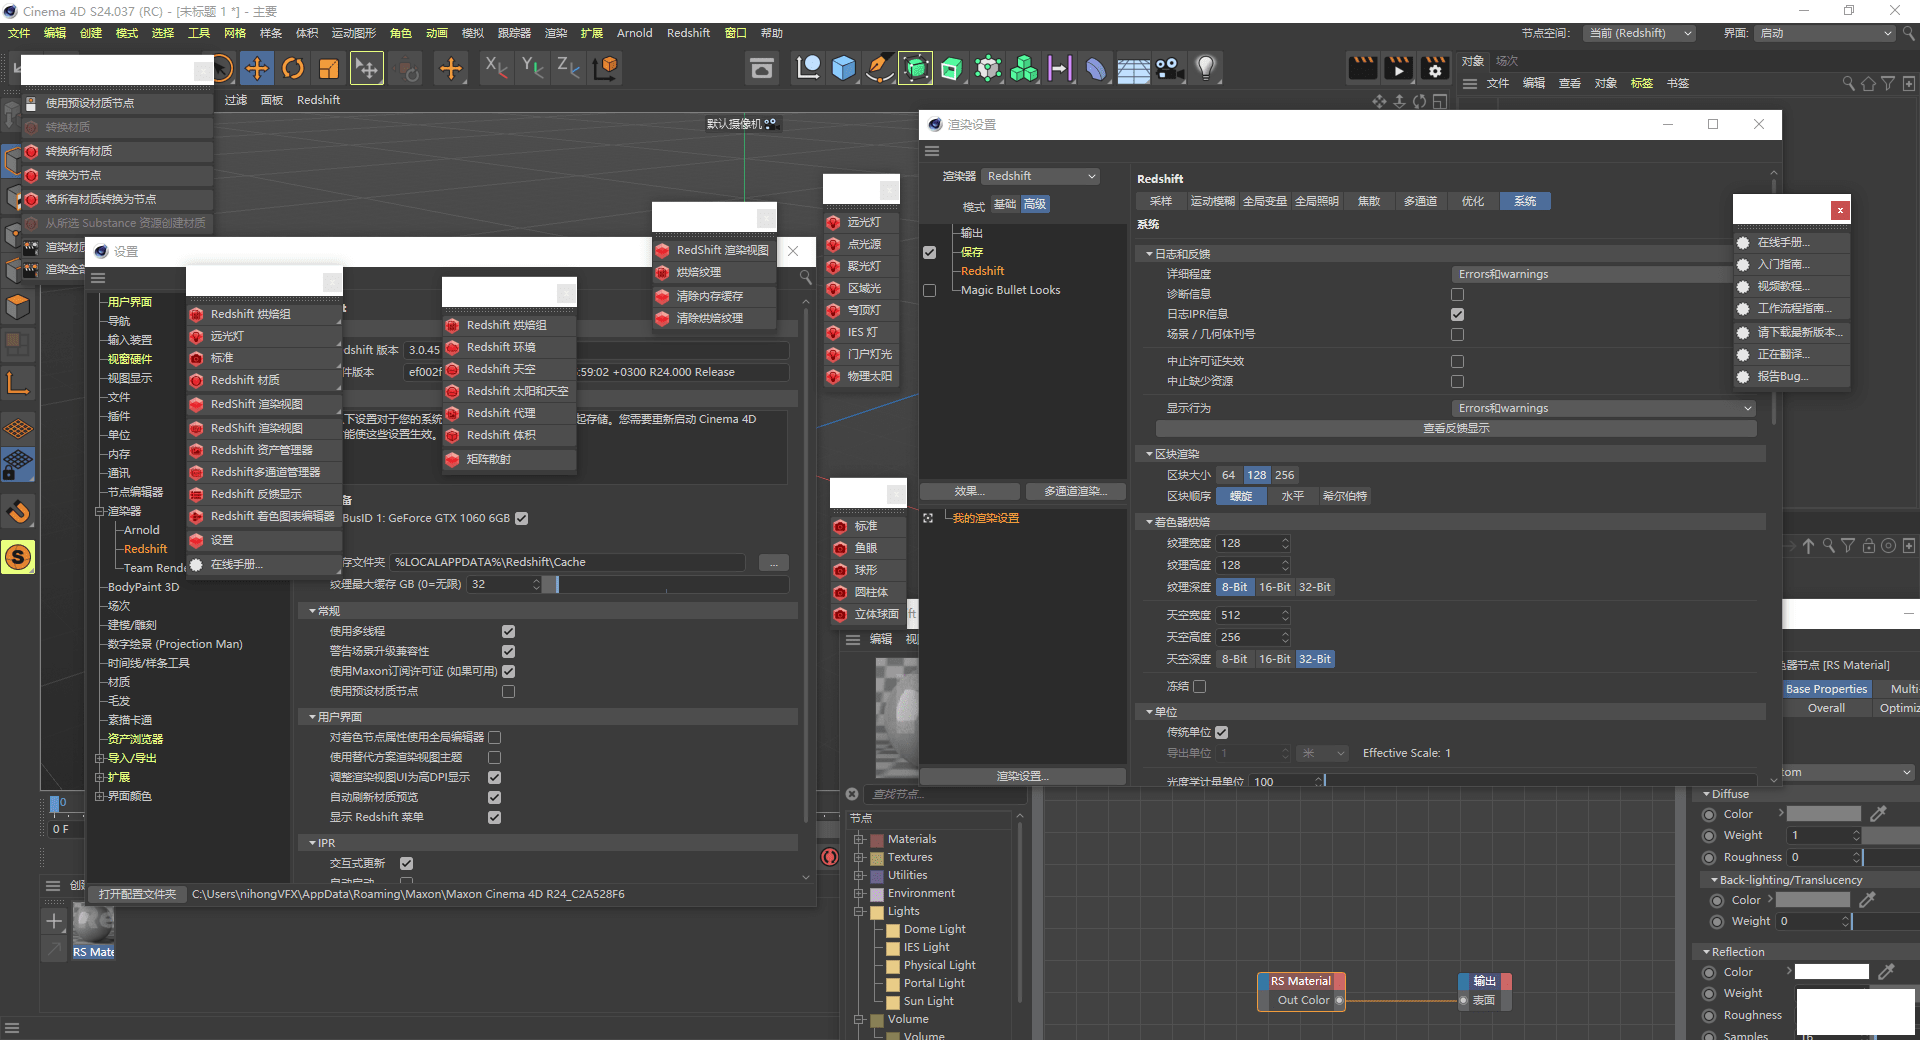Click the 多通道渲染... button
Viewport: 1920px width, 1040px height.
[1075, 491]
